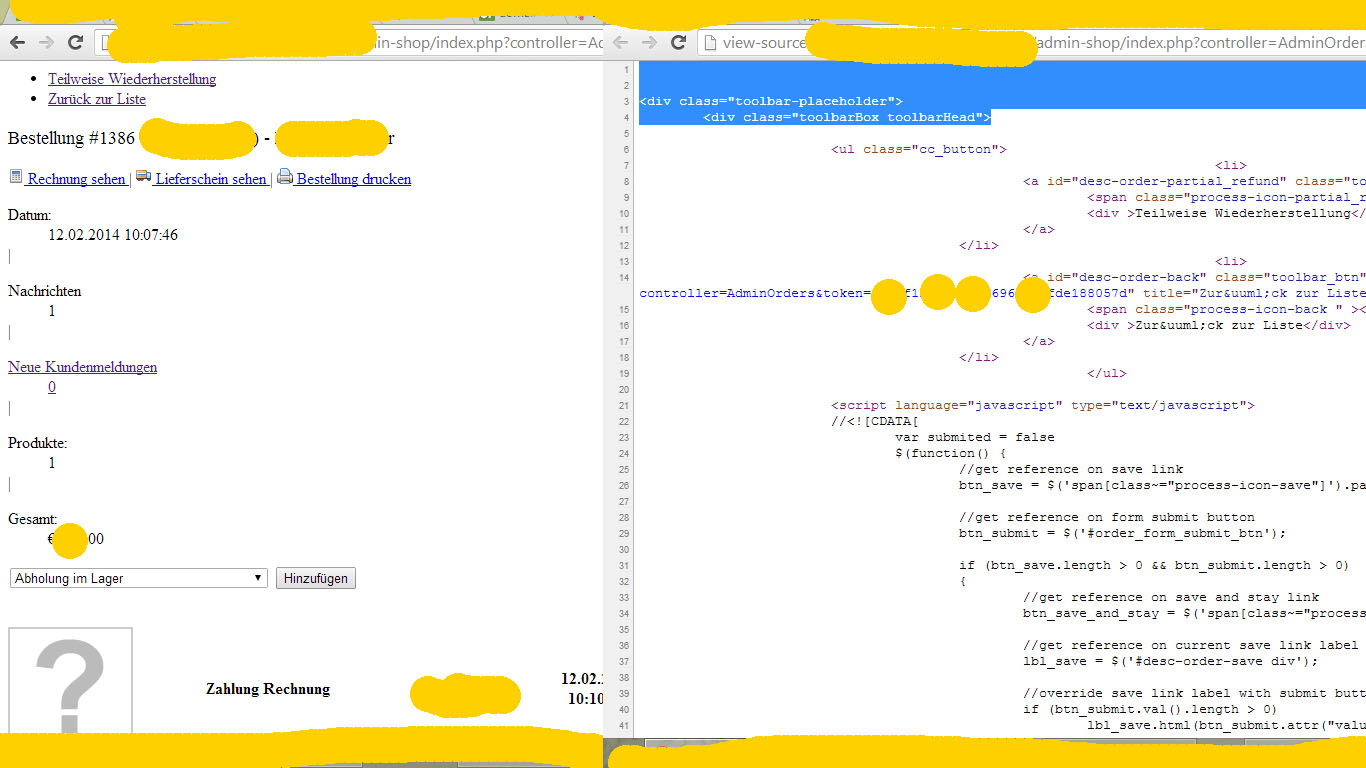Click the Produkte: label
Screen dimensions: 1366x768
pos(38,443)
